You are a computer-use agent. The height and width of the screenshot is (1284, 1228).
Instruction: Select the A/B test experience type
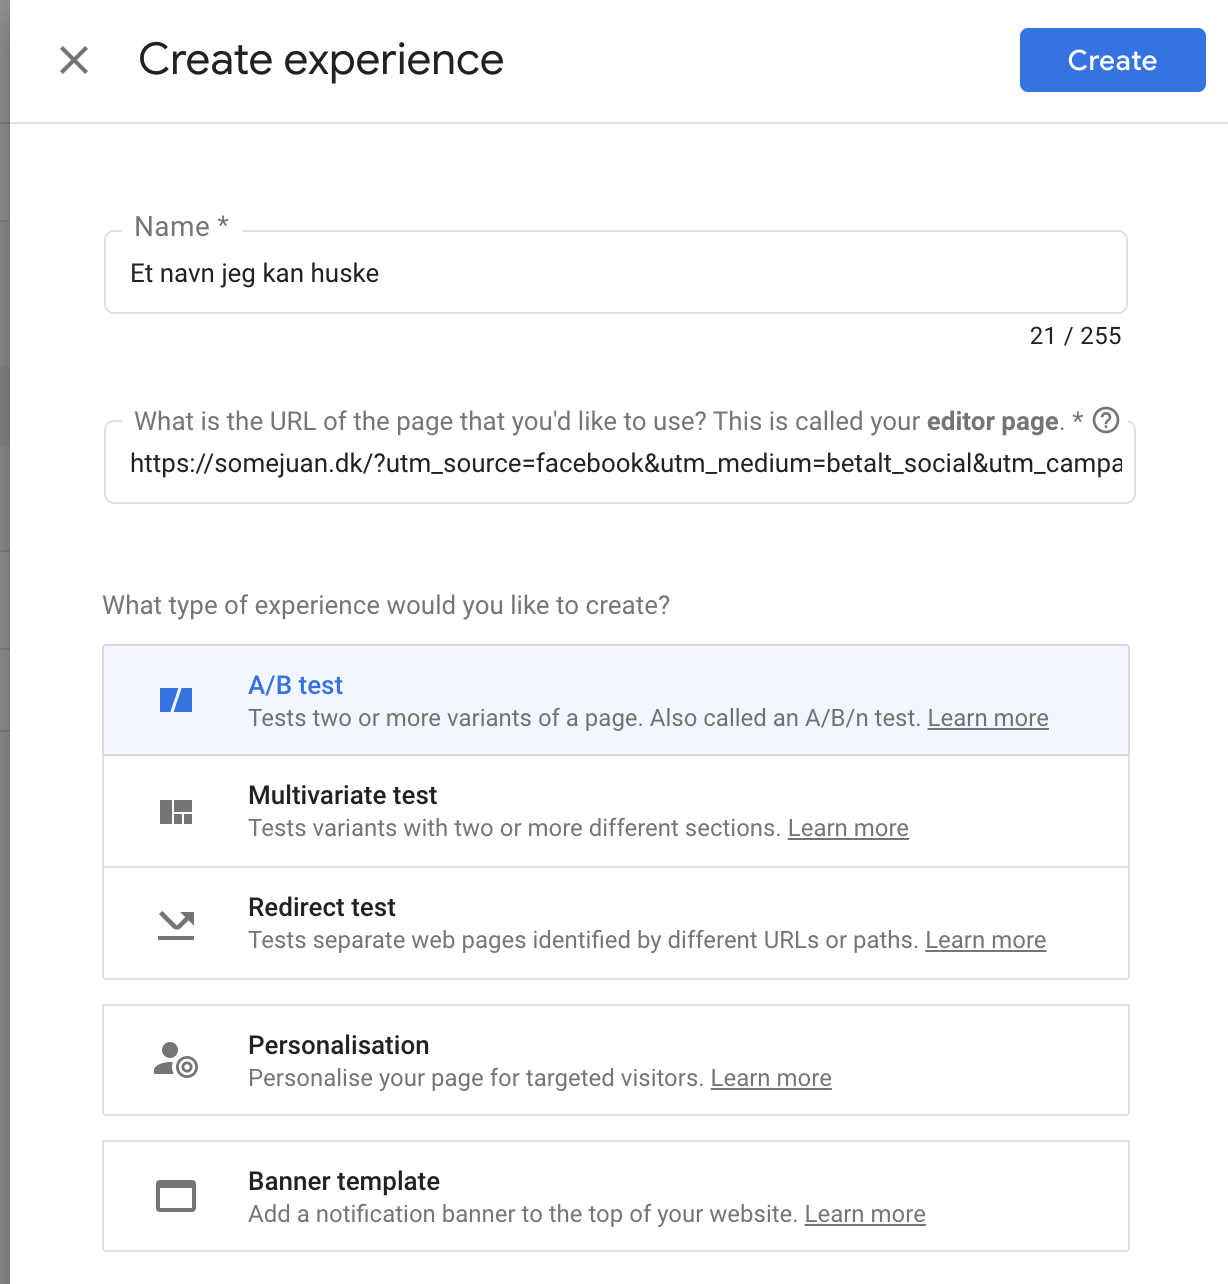coord(616,700)
